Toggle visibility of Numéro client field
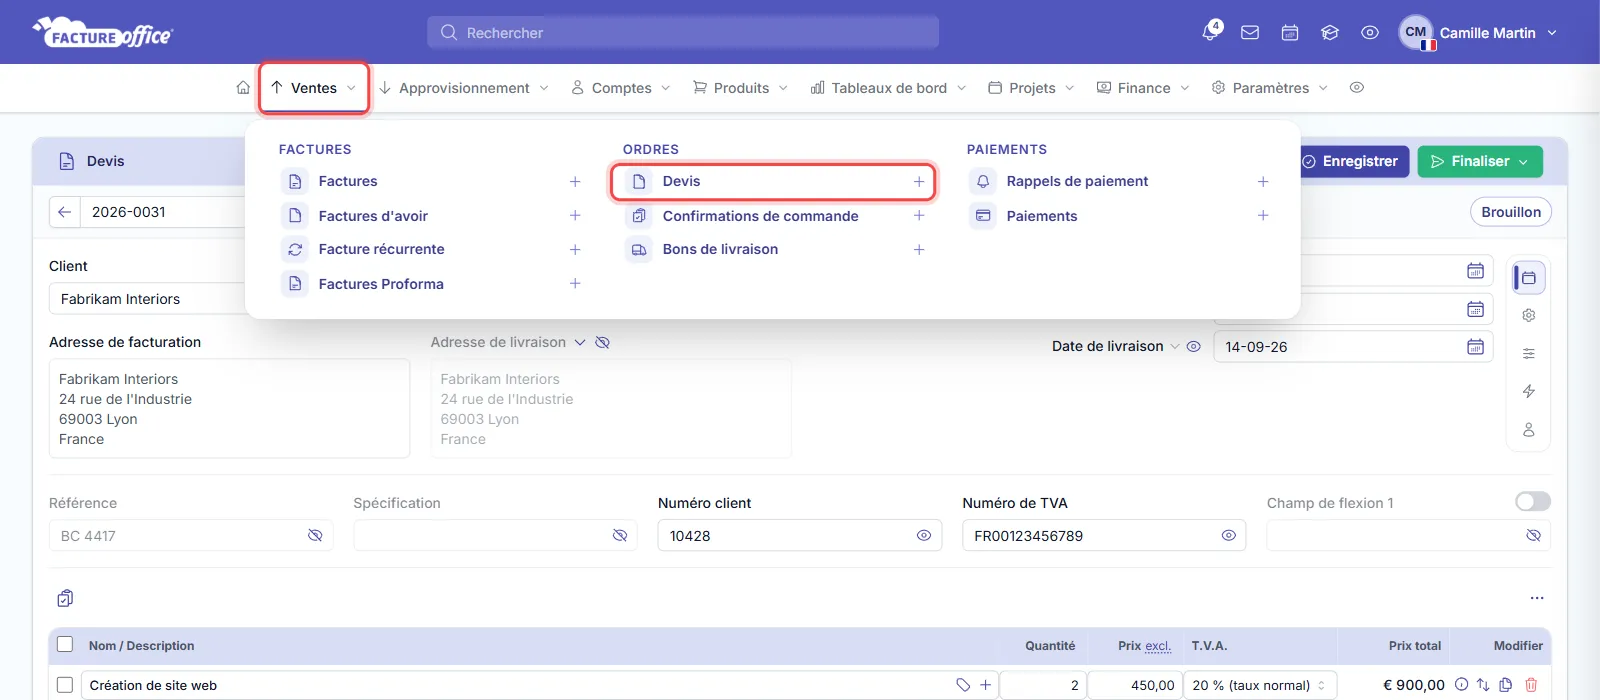 [924, 536]
